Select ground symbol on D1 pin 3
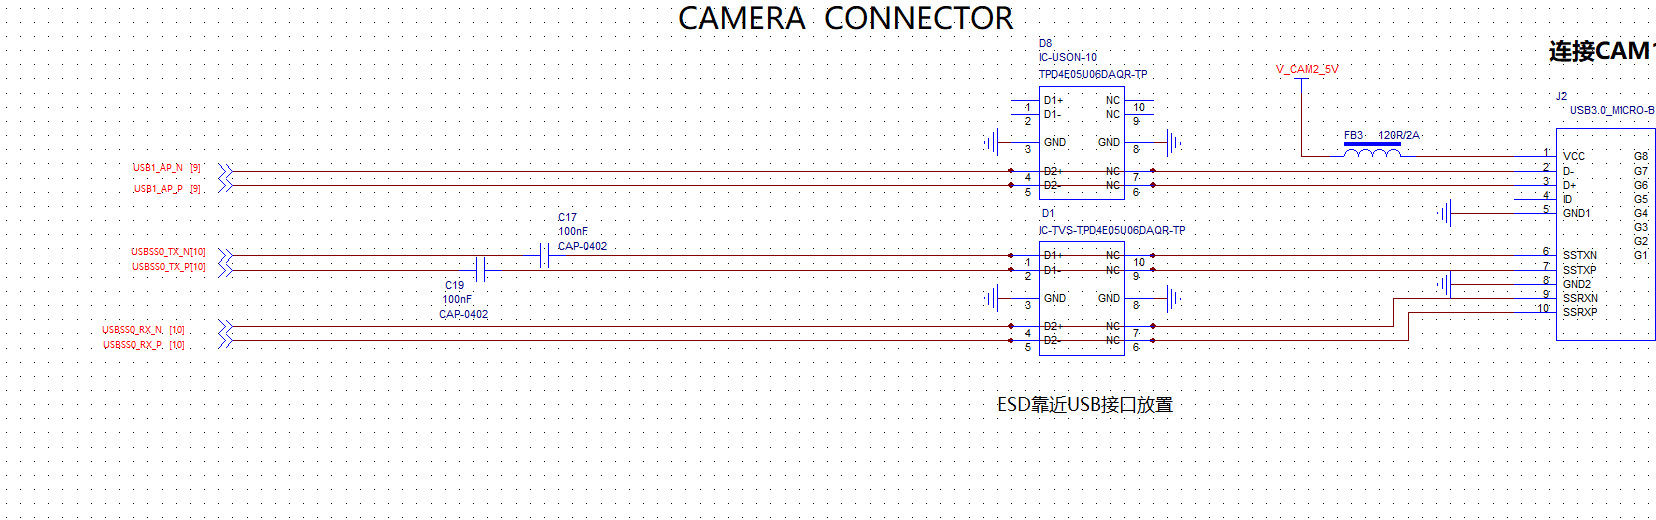This screenshot has width=1656, height=520. click(x=991, y=298)
